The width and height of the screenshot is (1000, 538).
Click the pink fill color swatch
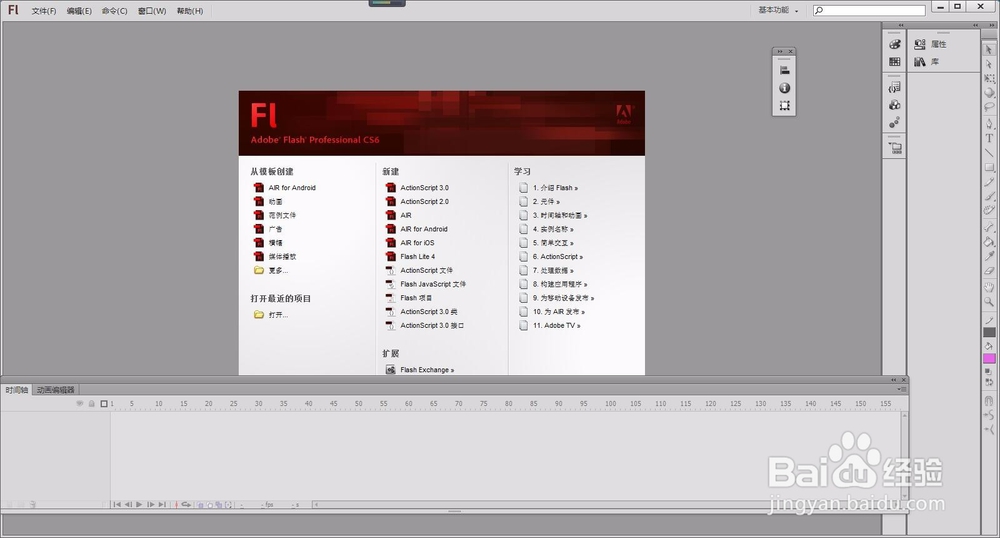click(989, 359)
